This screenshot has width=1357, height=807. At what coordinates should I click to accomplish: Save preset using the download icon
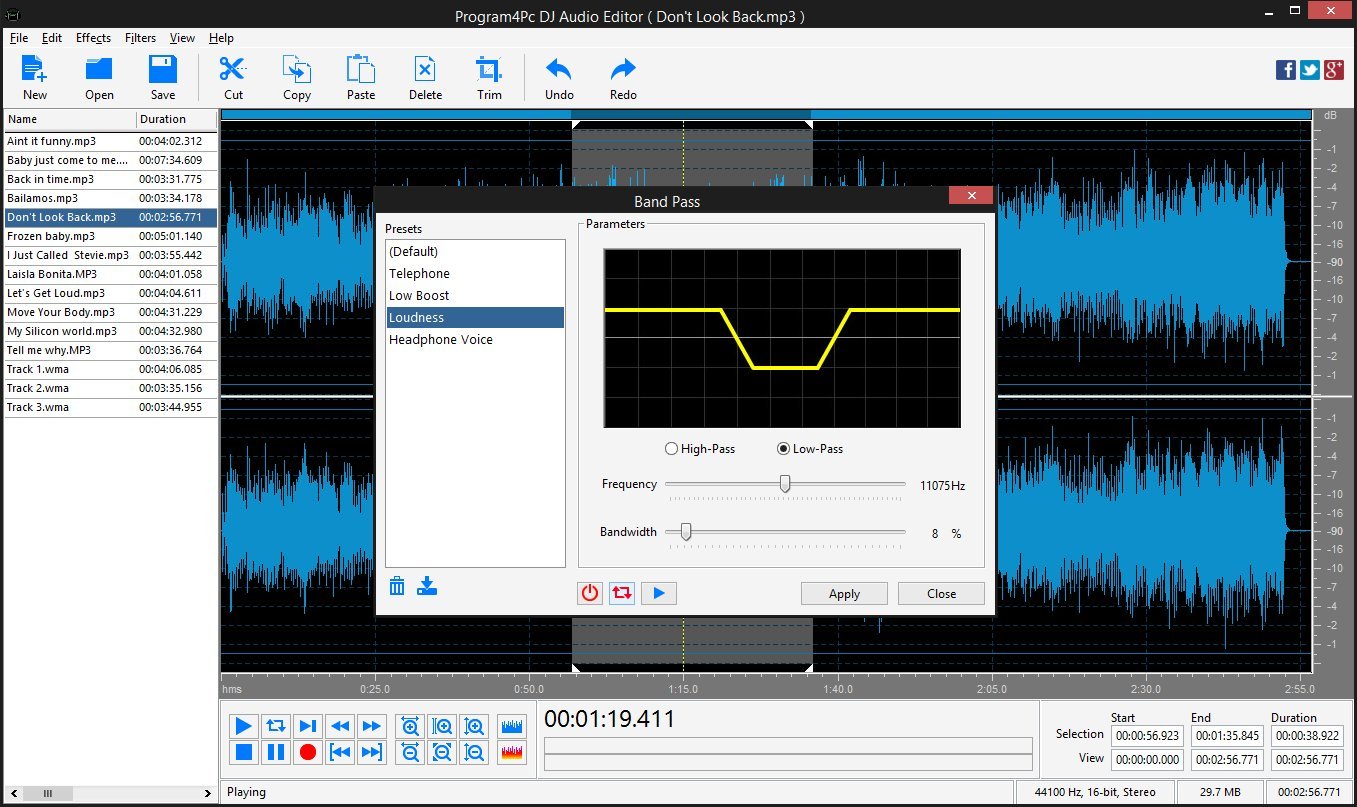tap(427, 586)
